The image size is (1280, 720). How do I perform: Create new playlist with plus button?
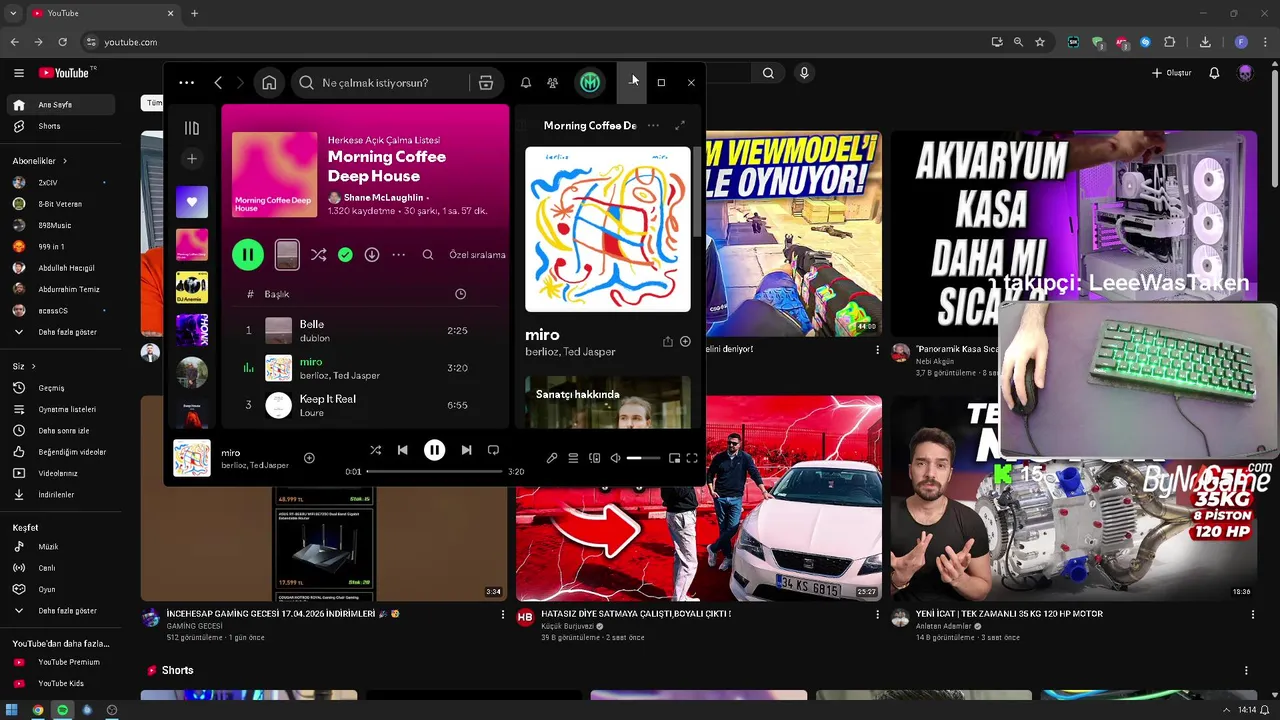[x=192, y=159]
